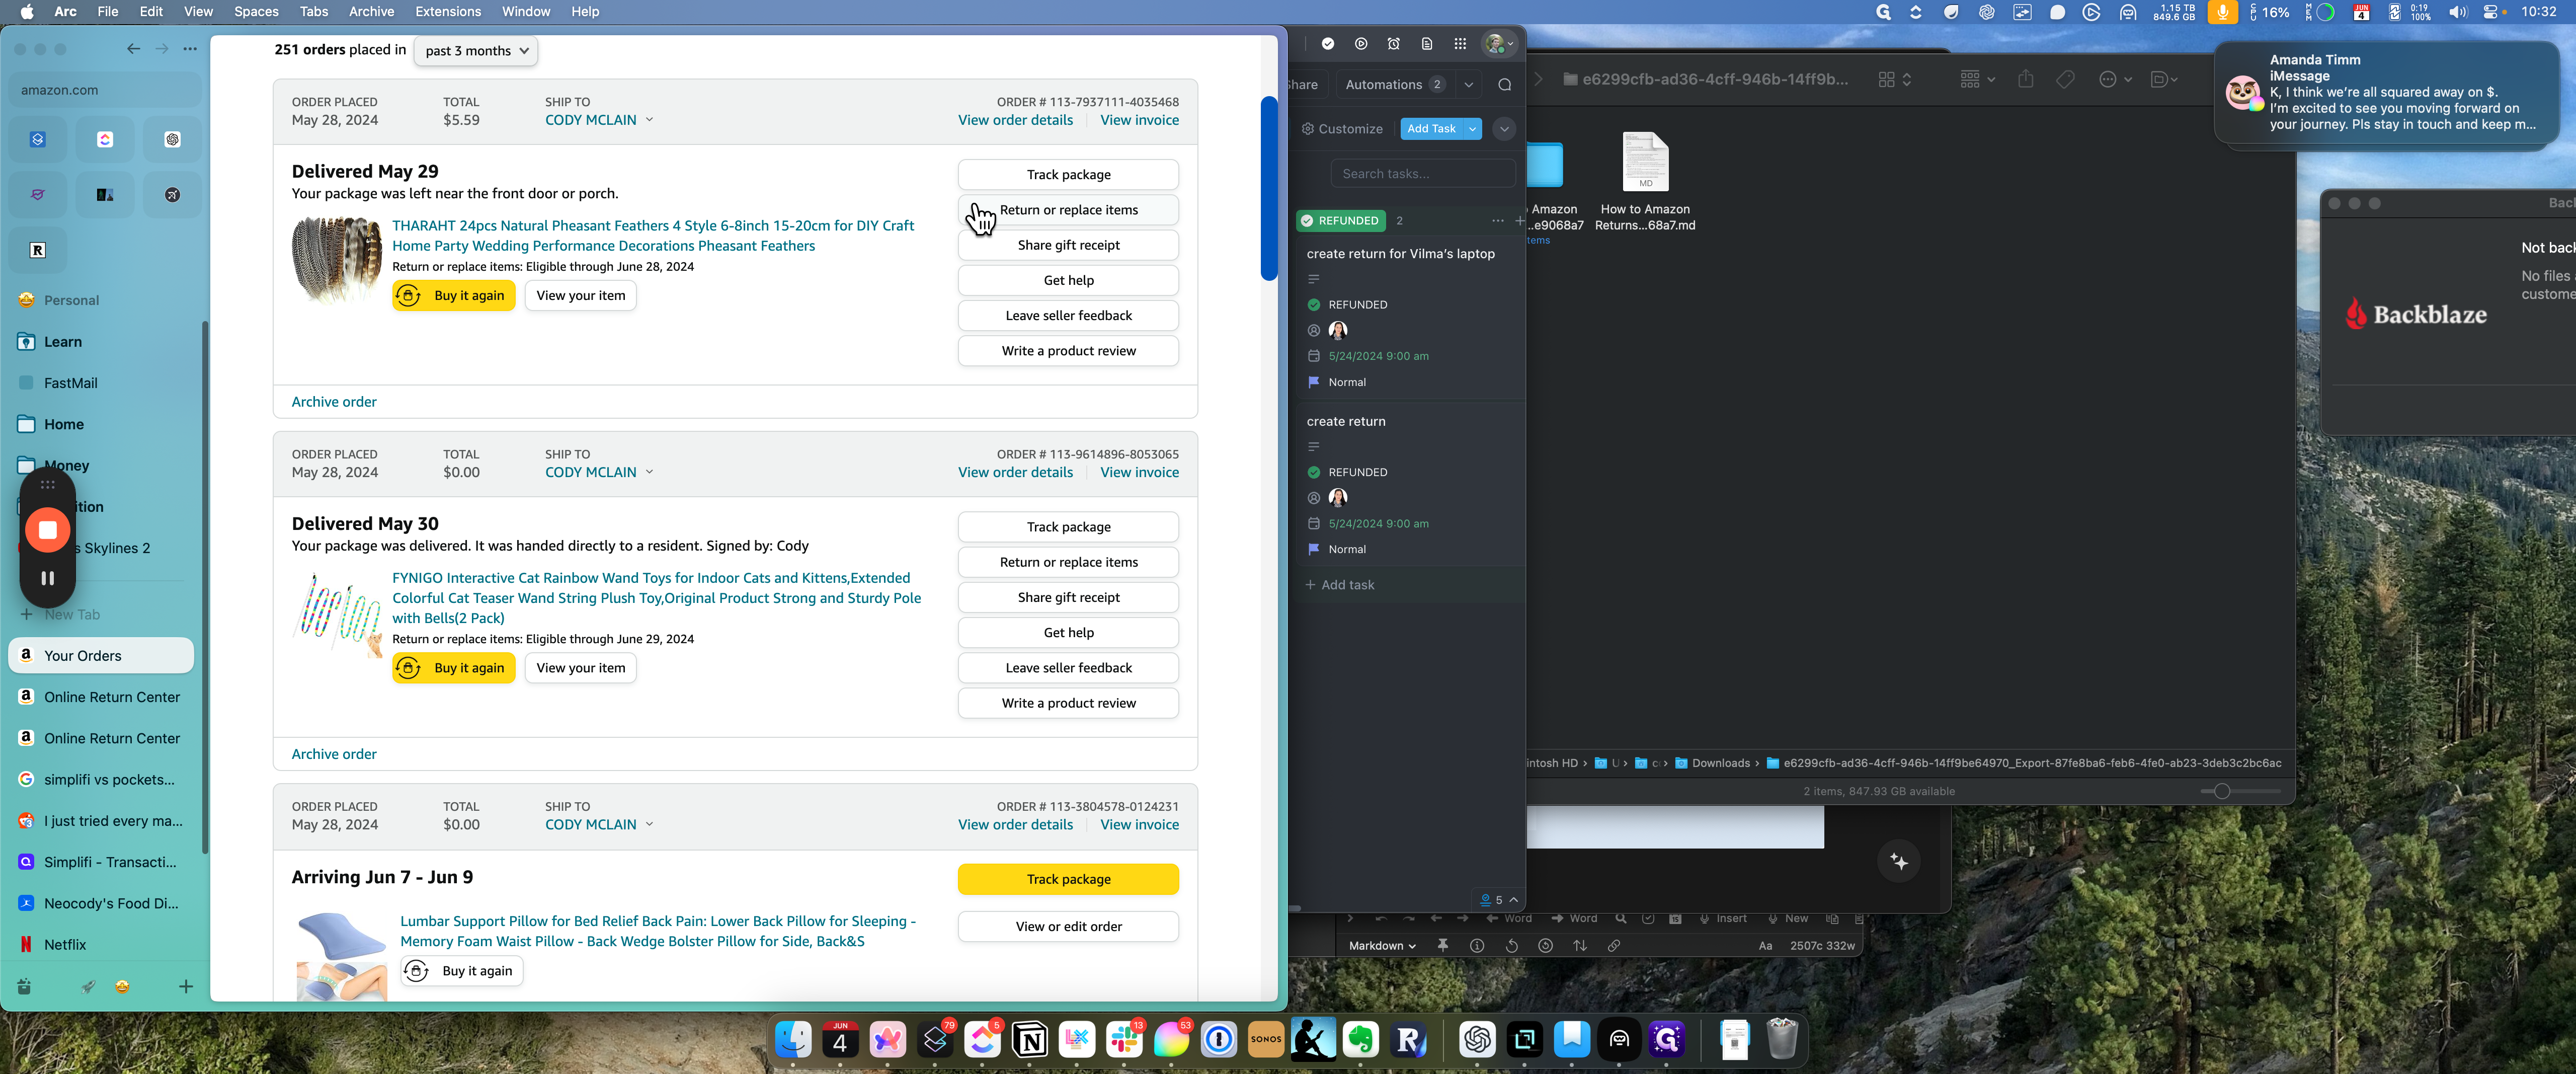Click Archive order under feathers order
The image size is (2576, 1074).
click(x=334, y=402)
